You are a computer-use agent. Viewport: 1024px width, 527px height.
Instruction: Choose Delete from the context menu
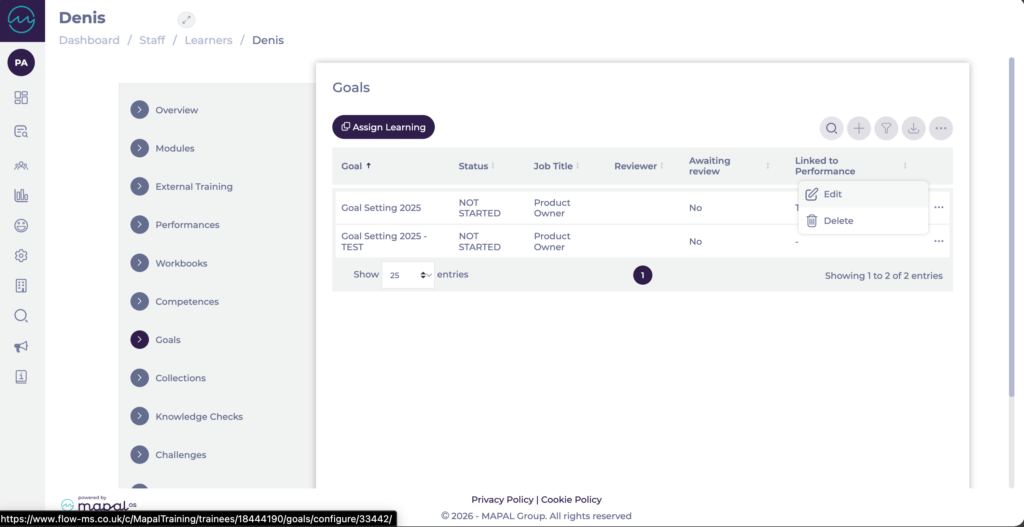click(837, 221)
